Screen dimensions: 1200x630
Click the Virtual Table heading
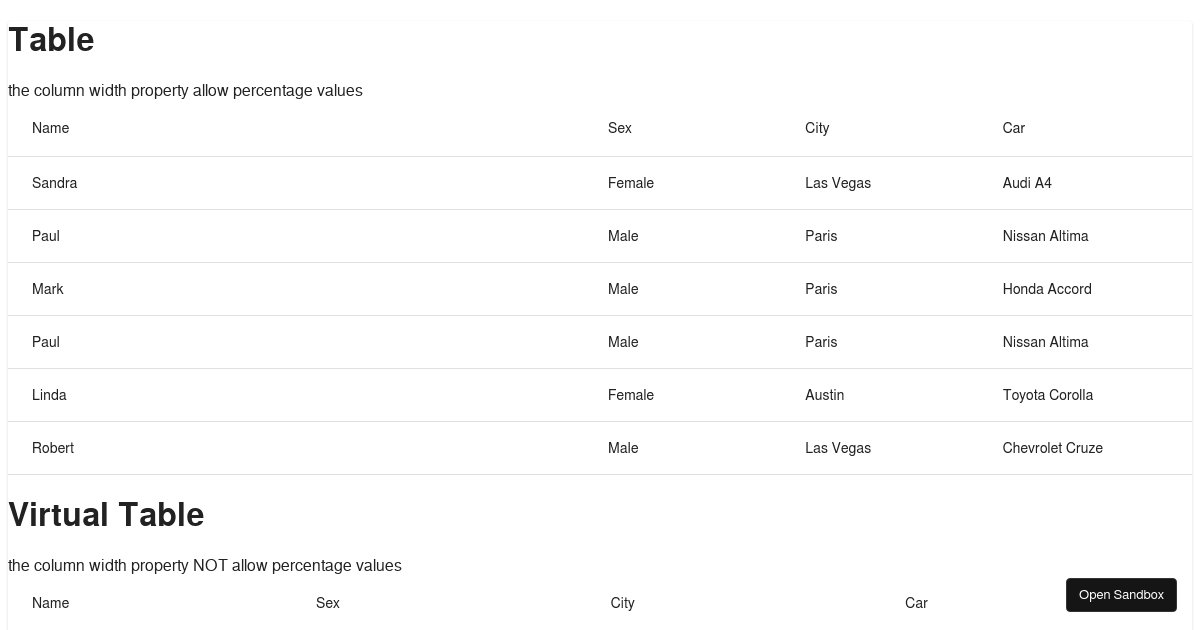[x=106, y=515]
